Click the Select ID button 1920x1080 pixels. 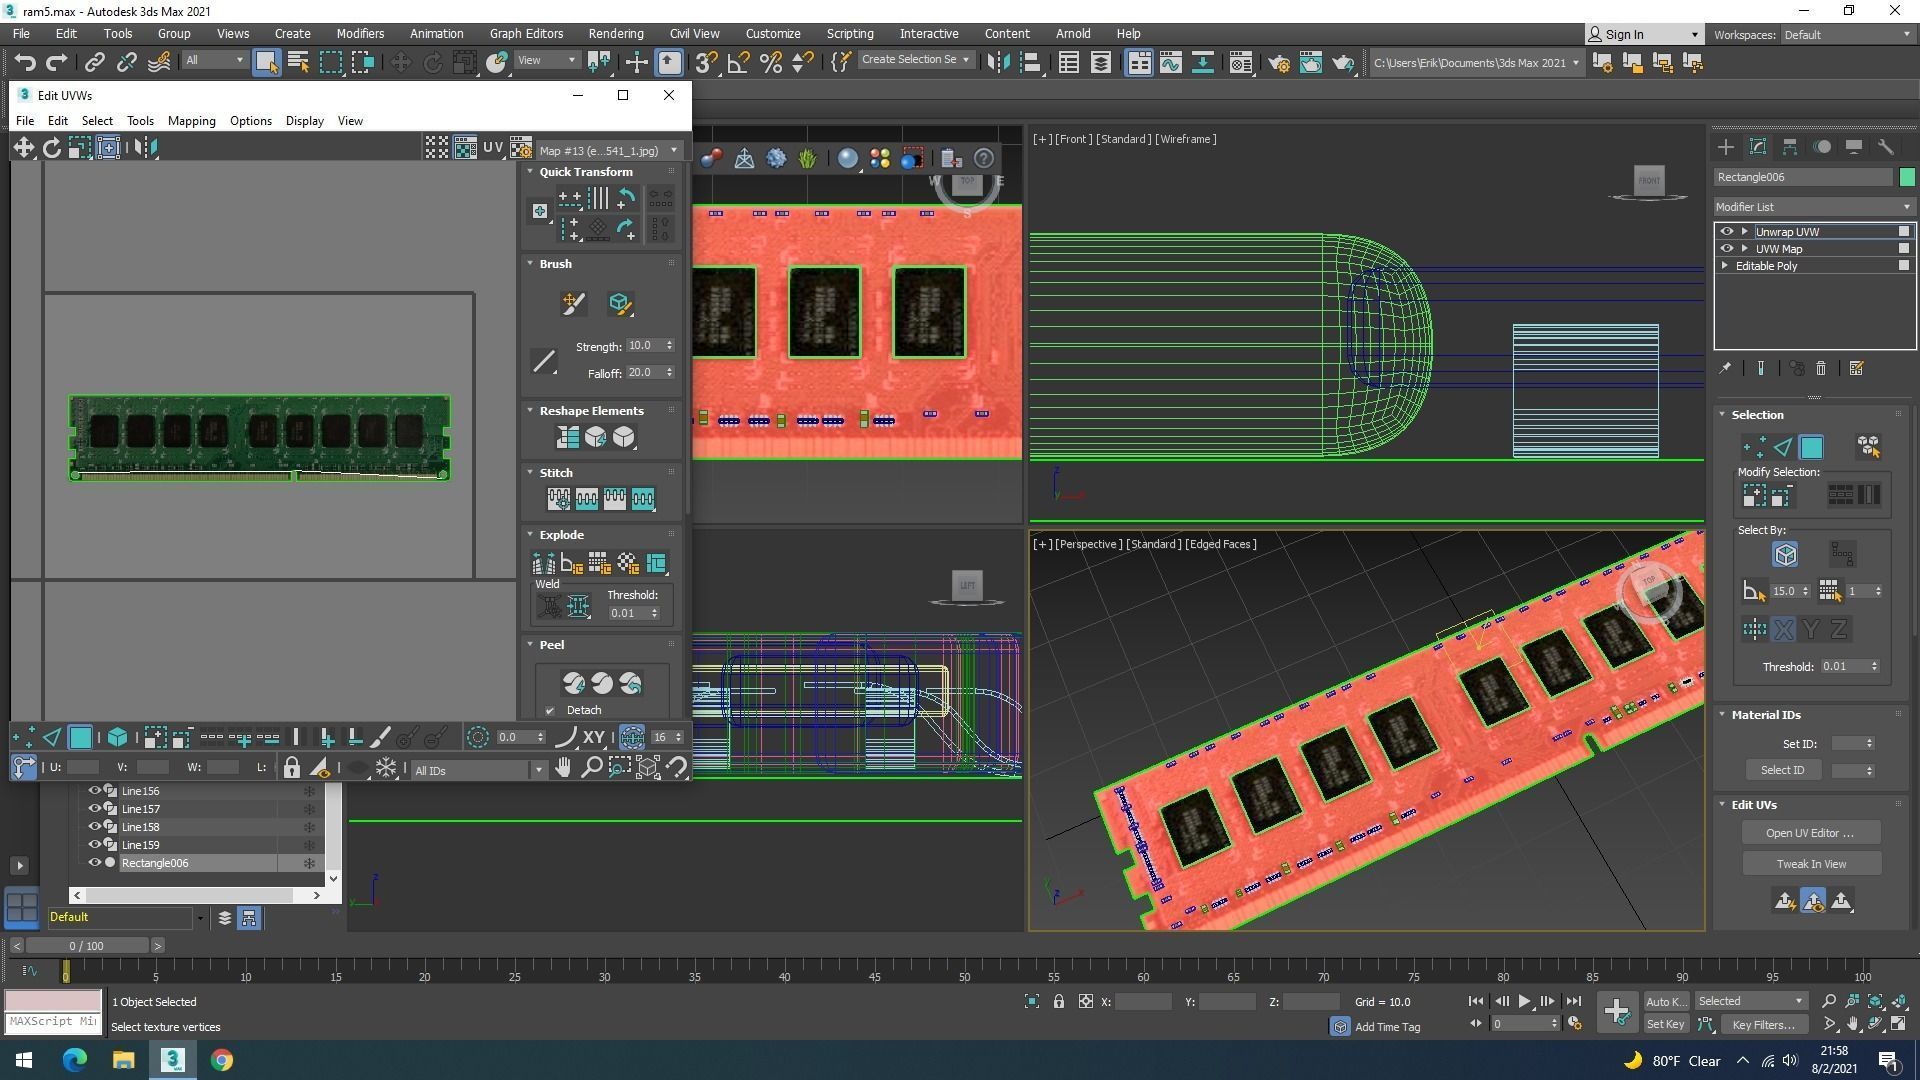coord(1782,770)
